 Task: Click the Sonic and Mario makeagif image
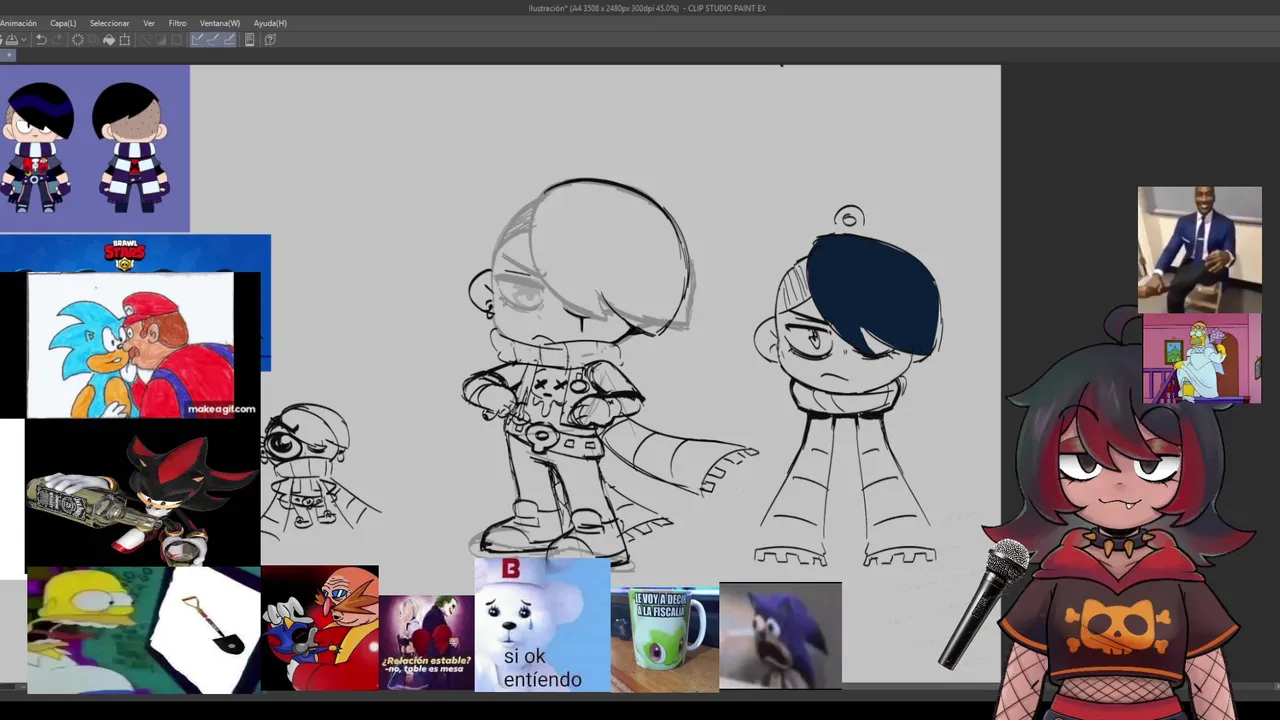(130, 345)
